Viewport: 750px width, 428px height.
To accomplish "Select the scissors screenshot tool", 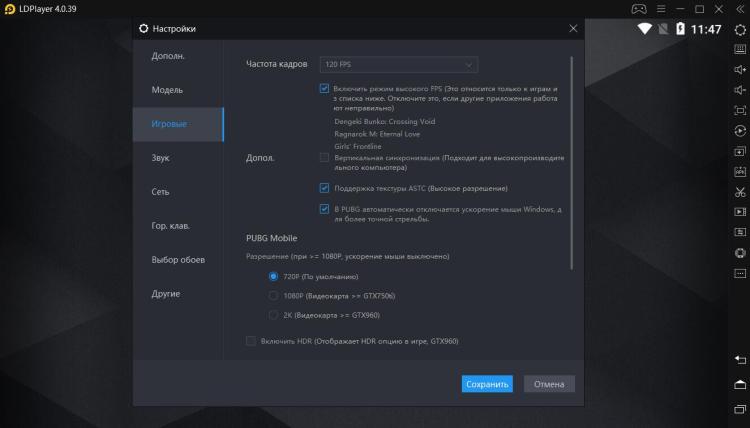I will point(740,192).
